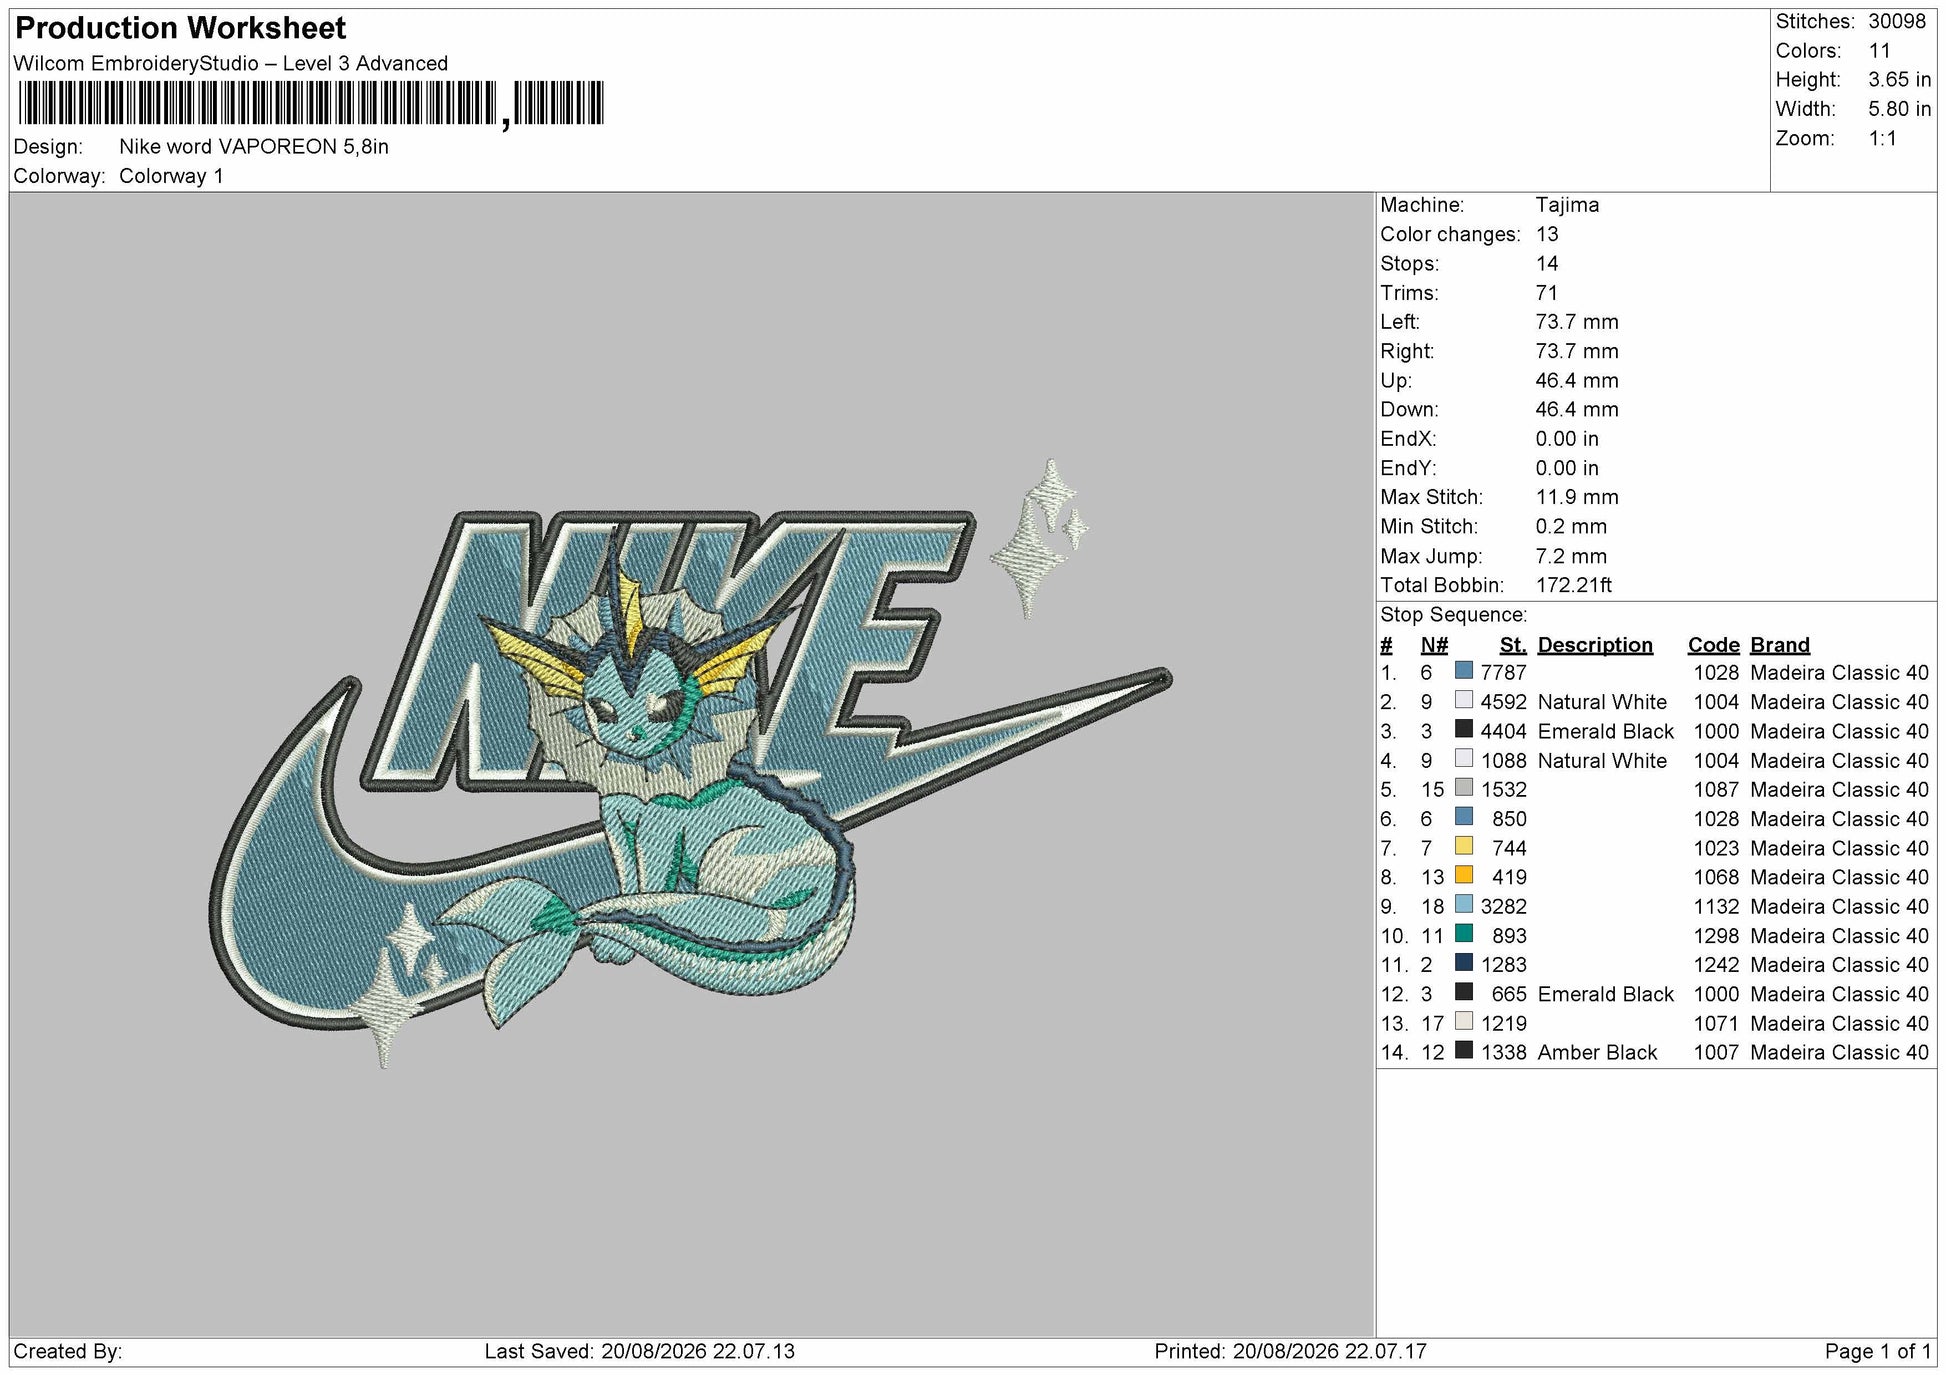Click the Left value 73.7 mm
This screenshot has width=1946, height=1375.
click(1577, 322)
